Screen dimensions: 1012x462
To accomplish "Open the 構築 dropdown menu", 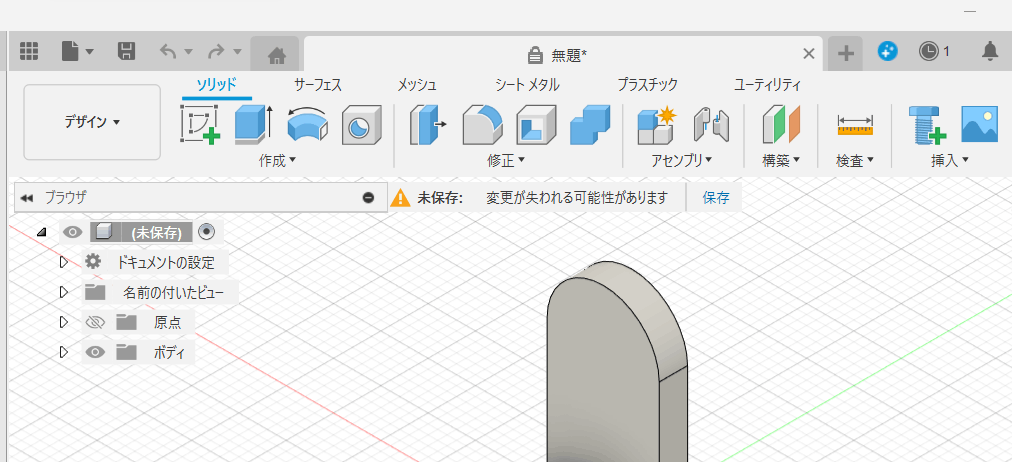I will (781, 161).
